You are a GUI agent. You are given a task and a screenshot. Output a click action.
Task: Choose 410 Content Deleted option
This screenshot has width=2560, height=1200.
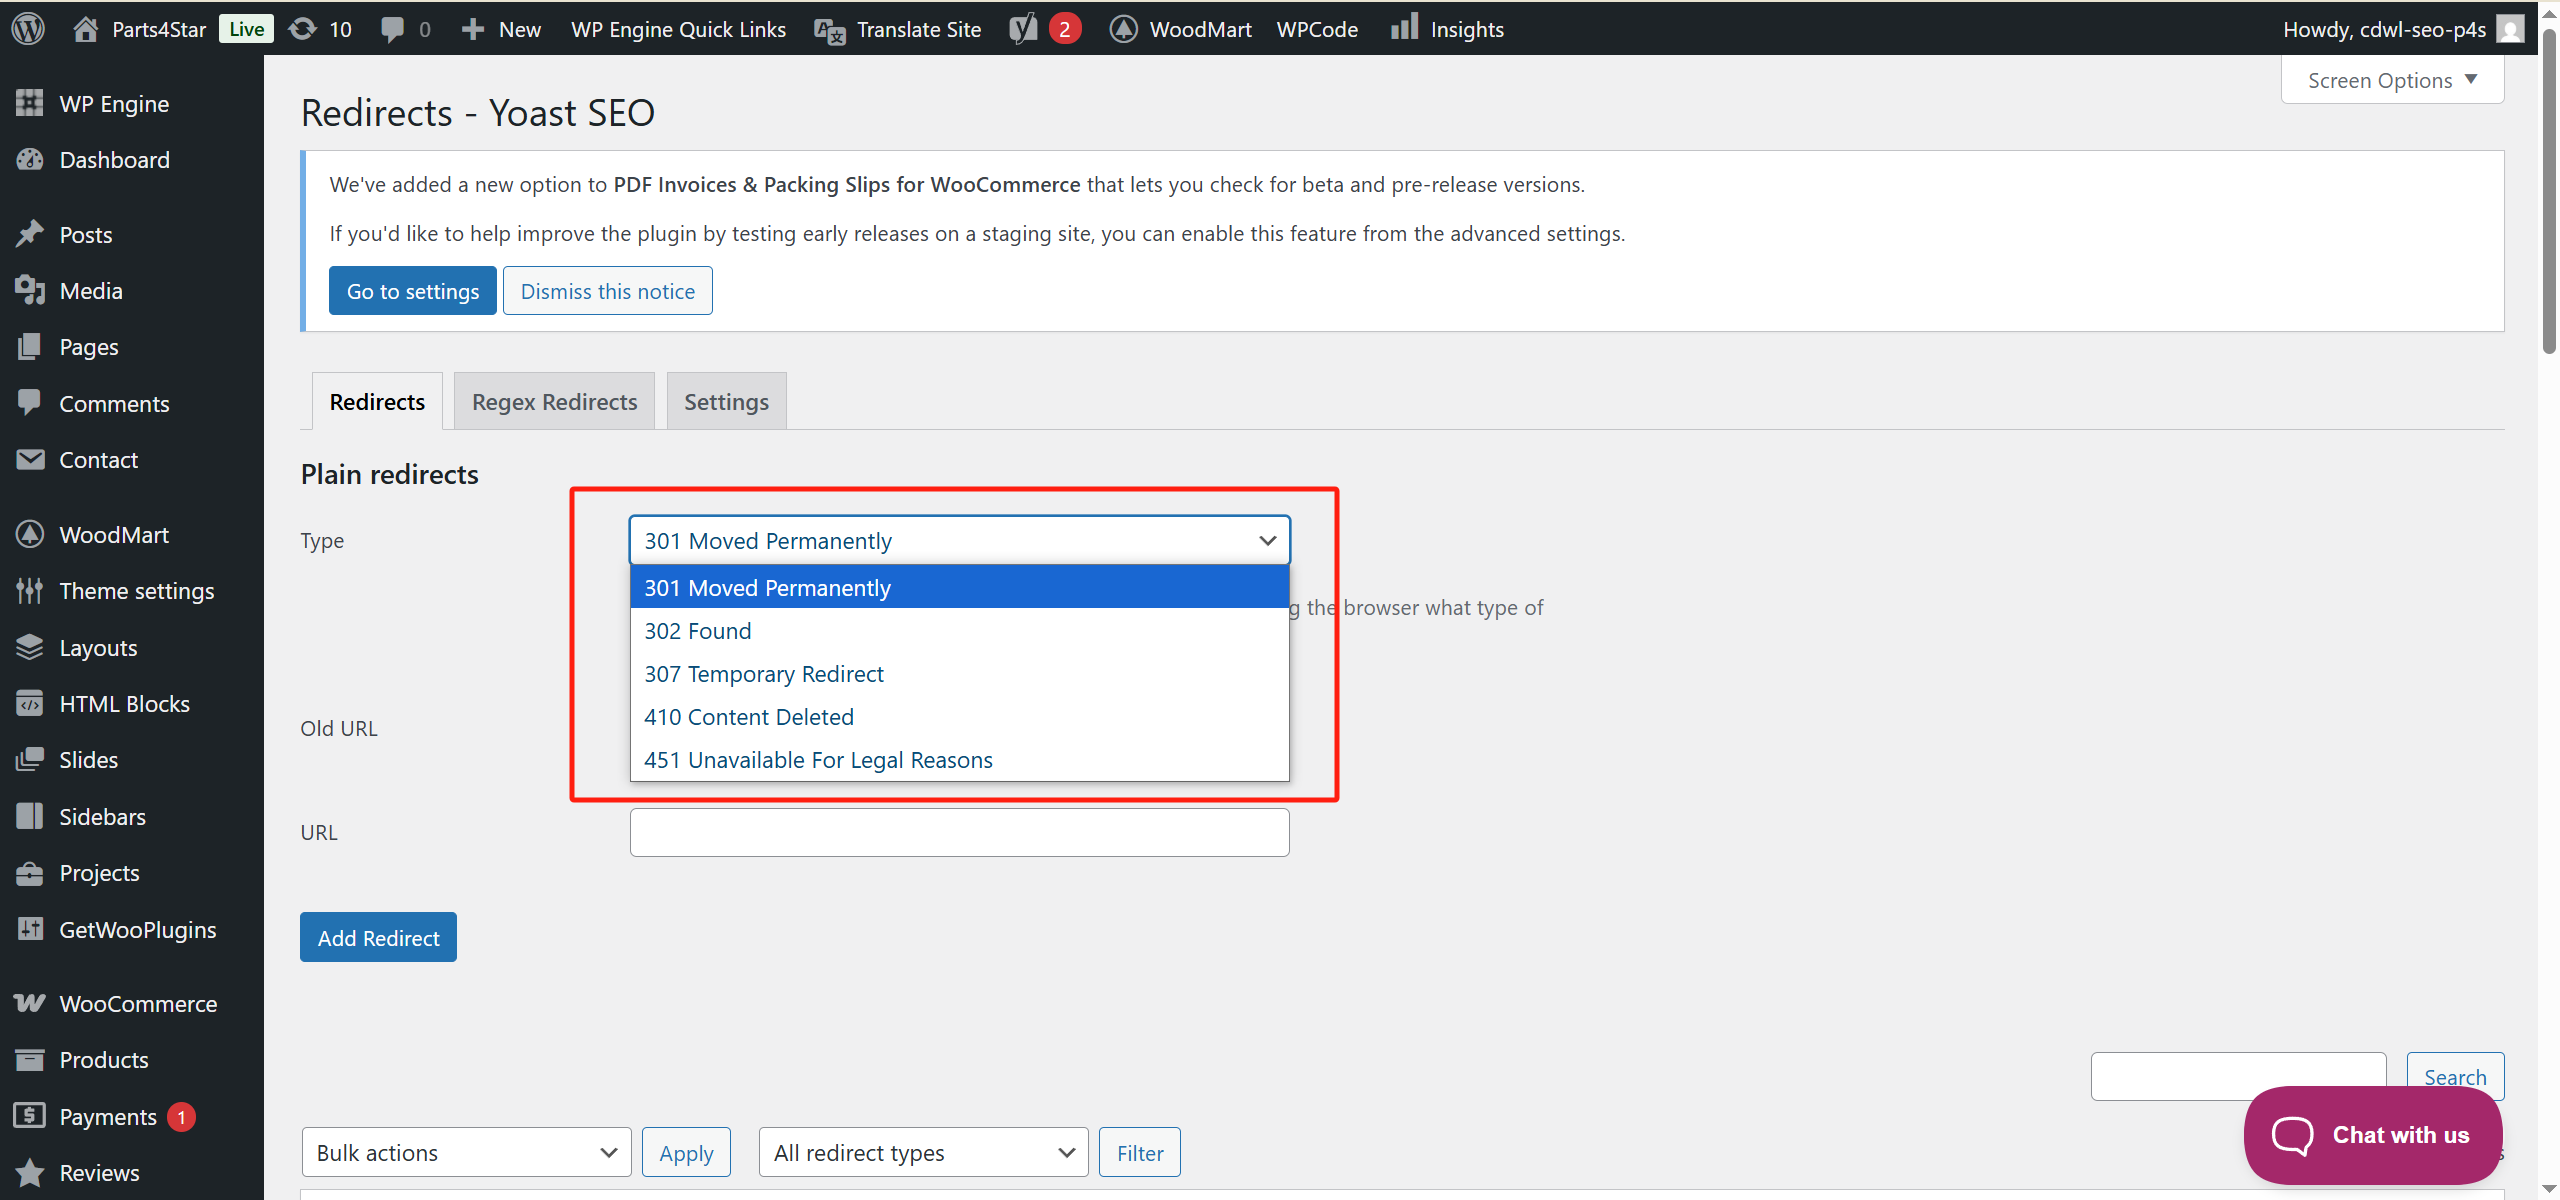(749, 717)
